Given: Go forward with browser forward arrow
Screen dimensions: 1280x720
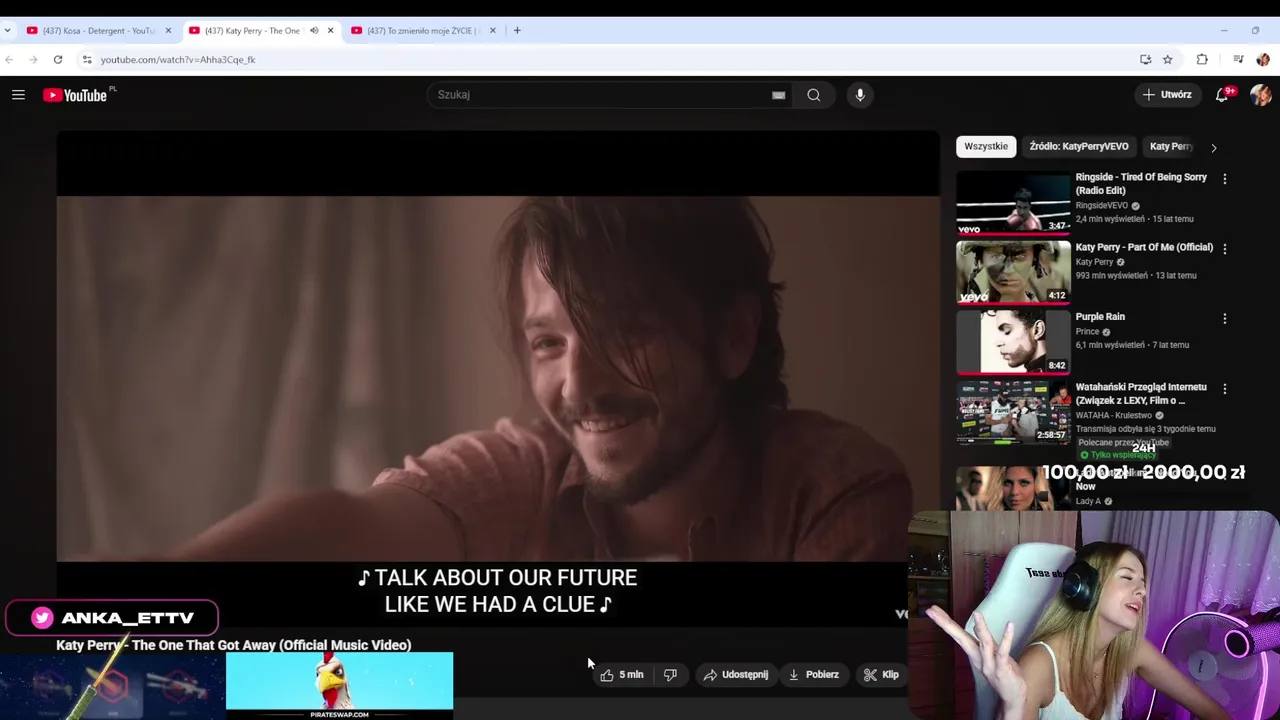Looking at the screenshot, I should (33, 60).
